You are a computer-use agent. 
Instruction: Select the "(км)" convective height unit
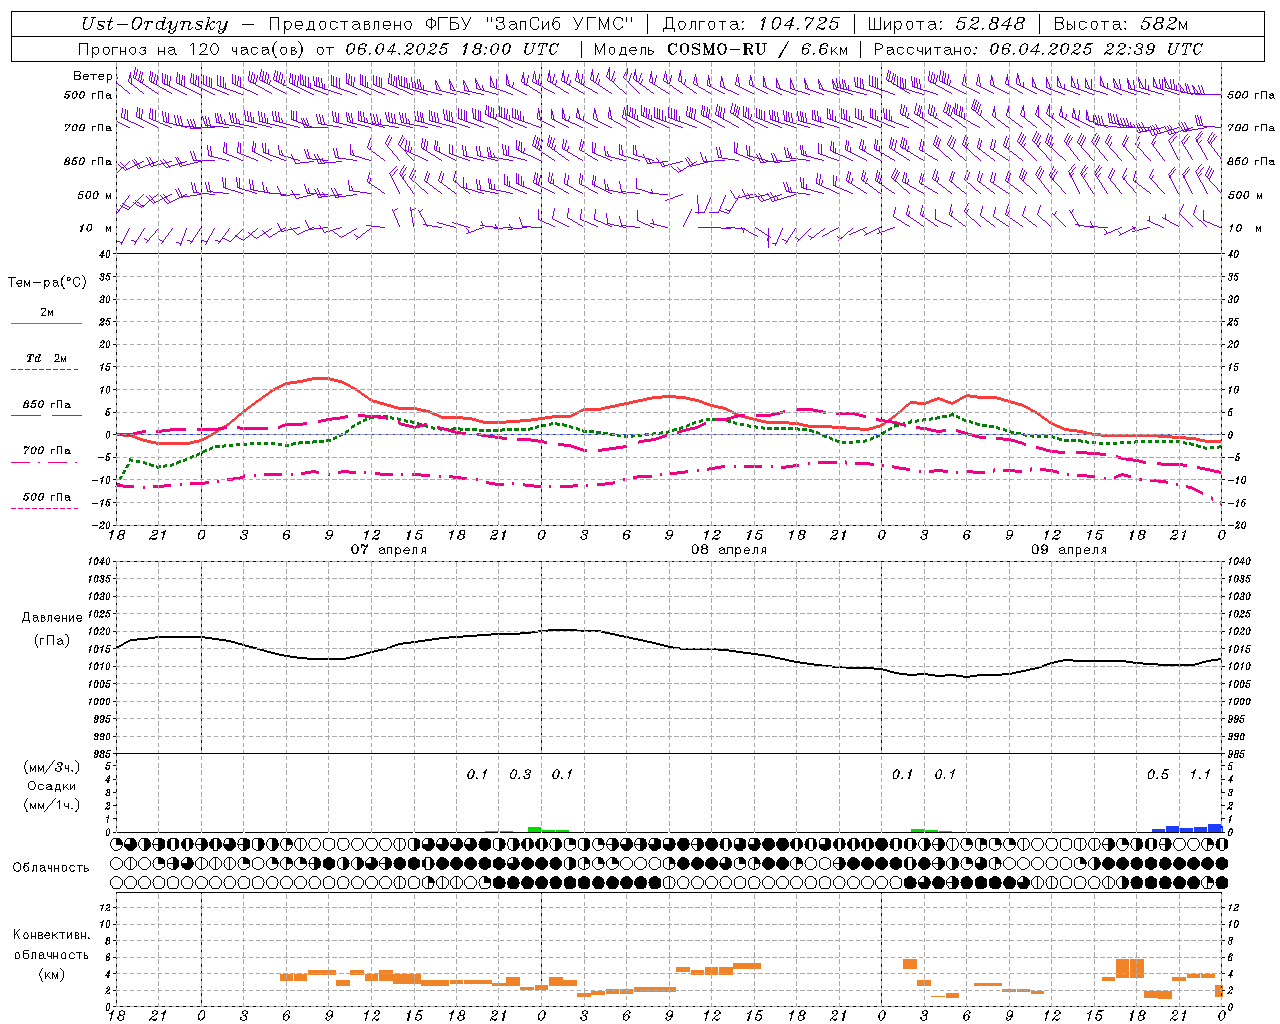coord(52,974)
